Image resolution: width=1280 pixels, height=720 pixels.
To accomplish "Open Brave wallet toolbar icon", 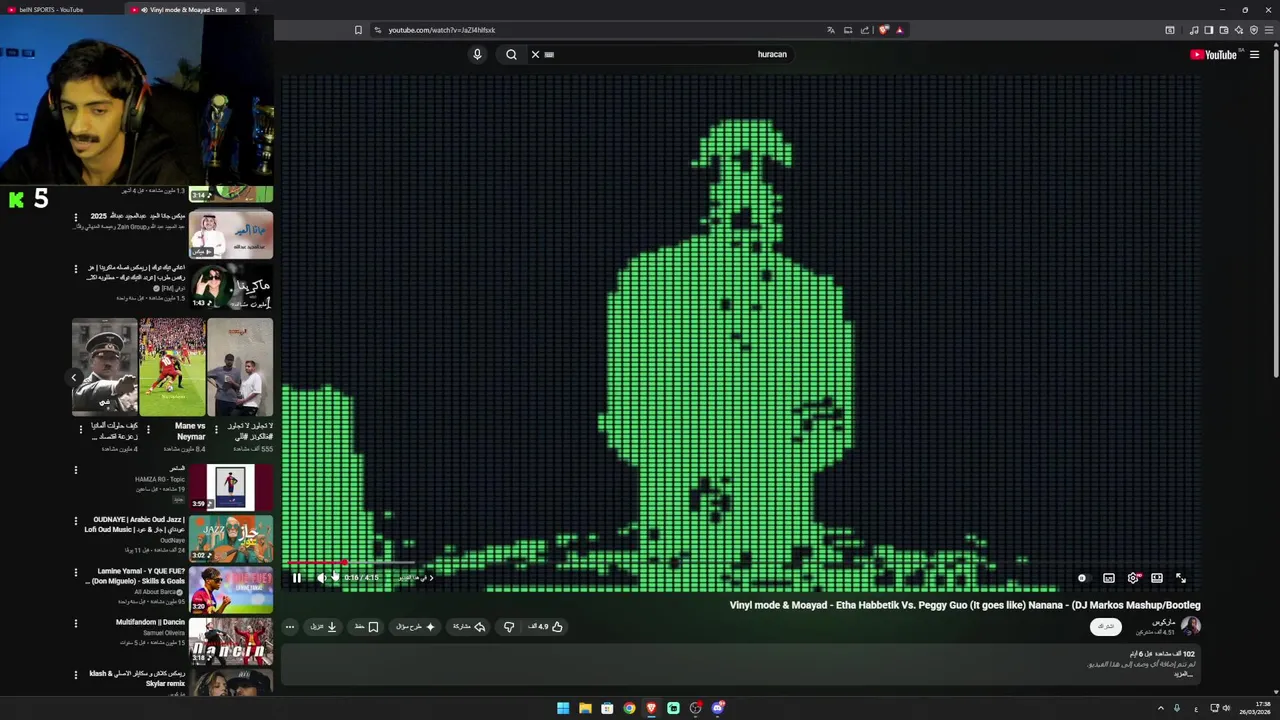I will click(x=1223, y=30).
